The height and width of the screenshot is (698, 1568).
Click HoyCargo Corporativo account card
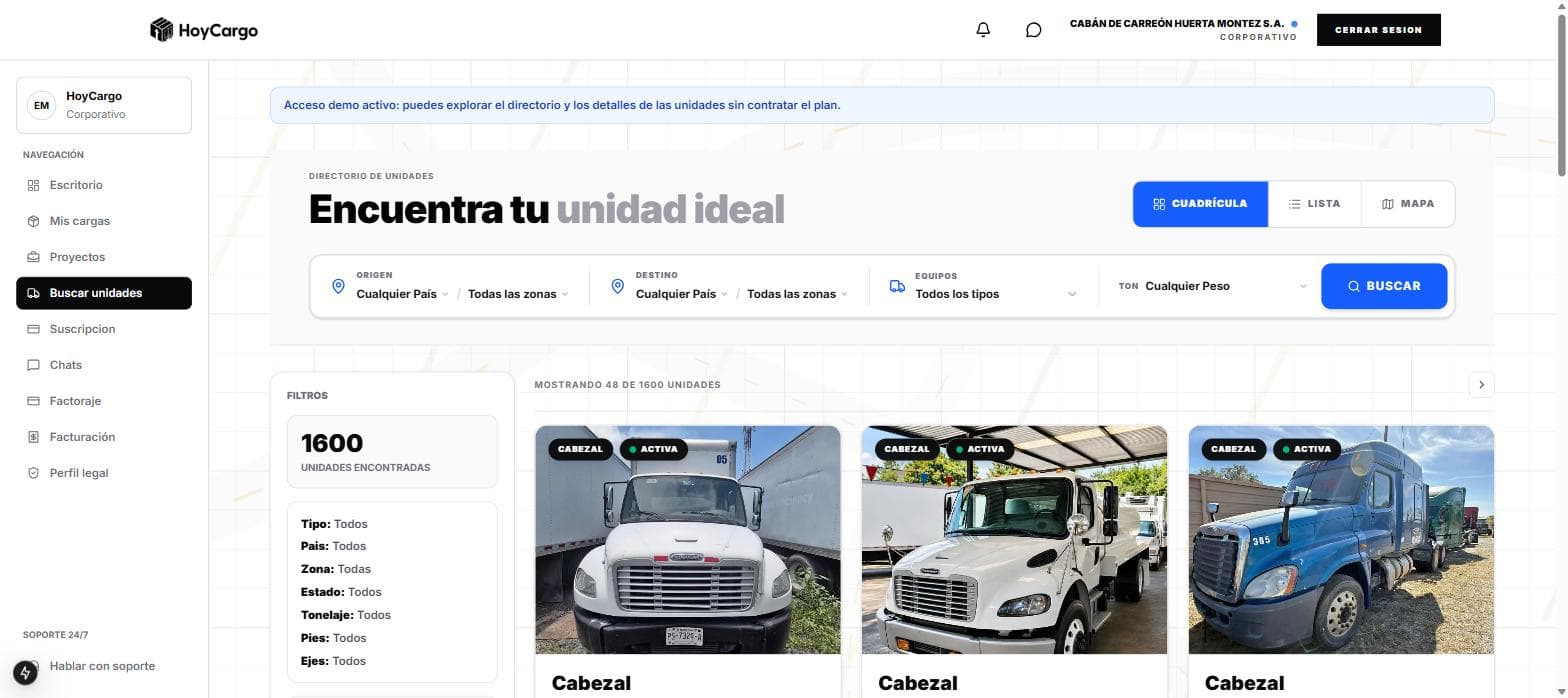pos(104,105)
